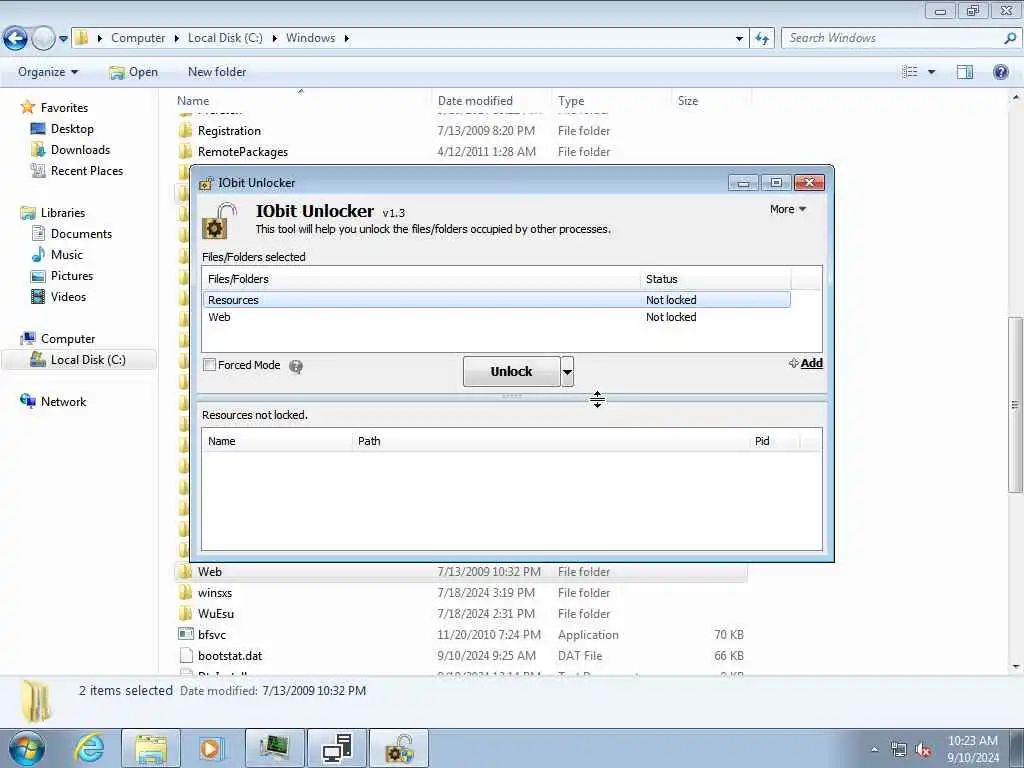Show hidden tray icons arrow

874,750
